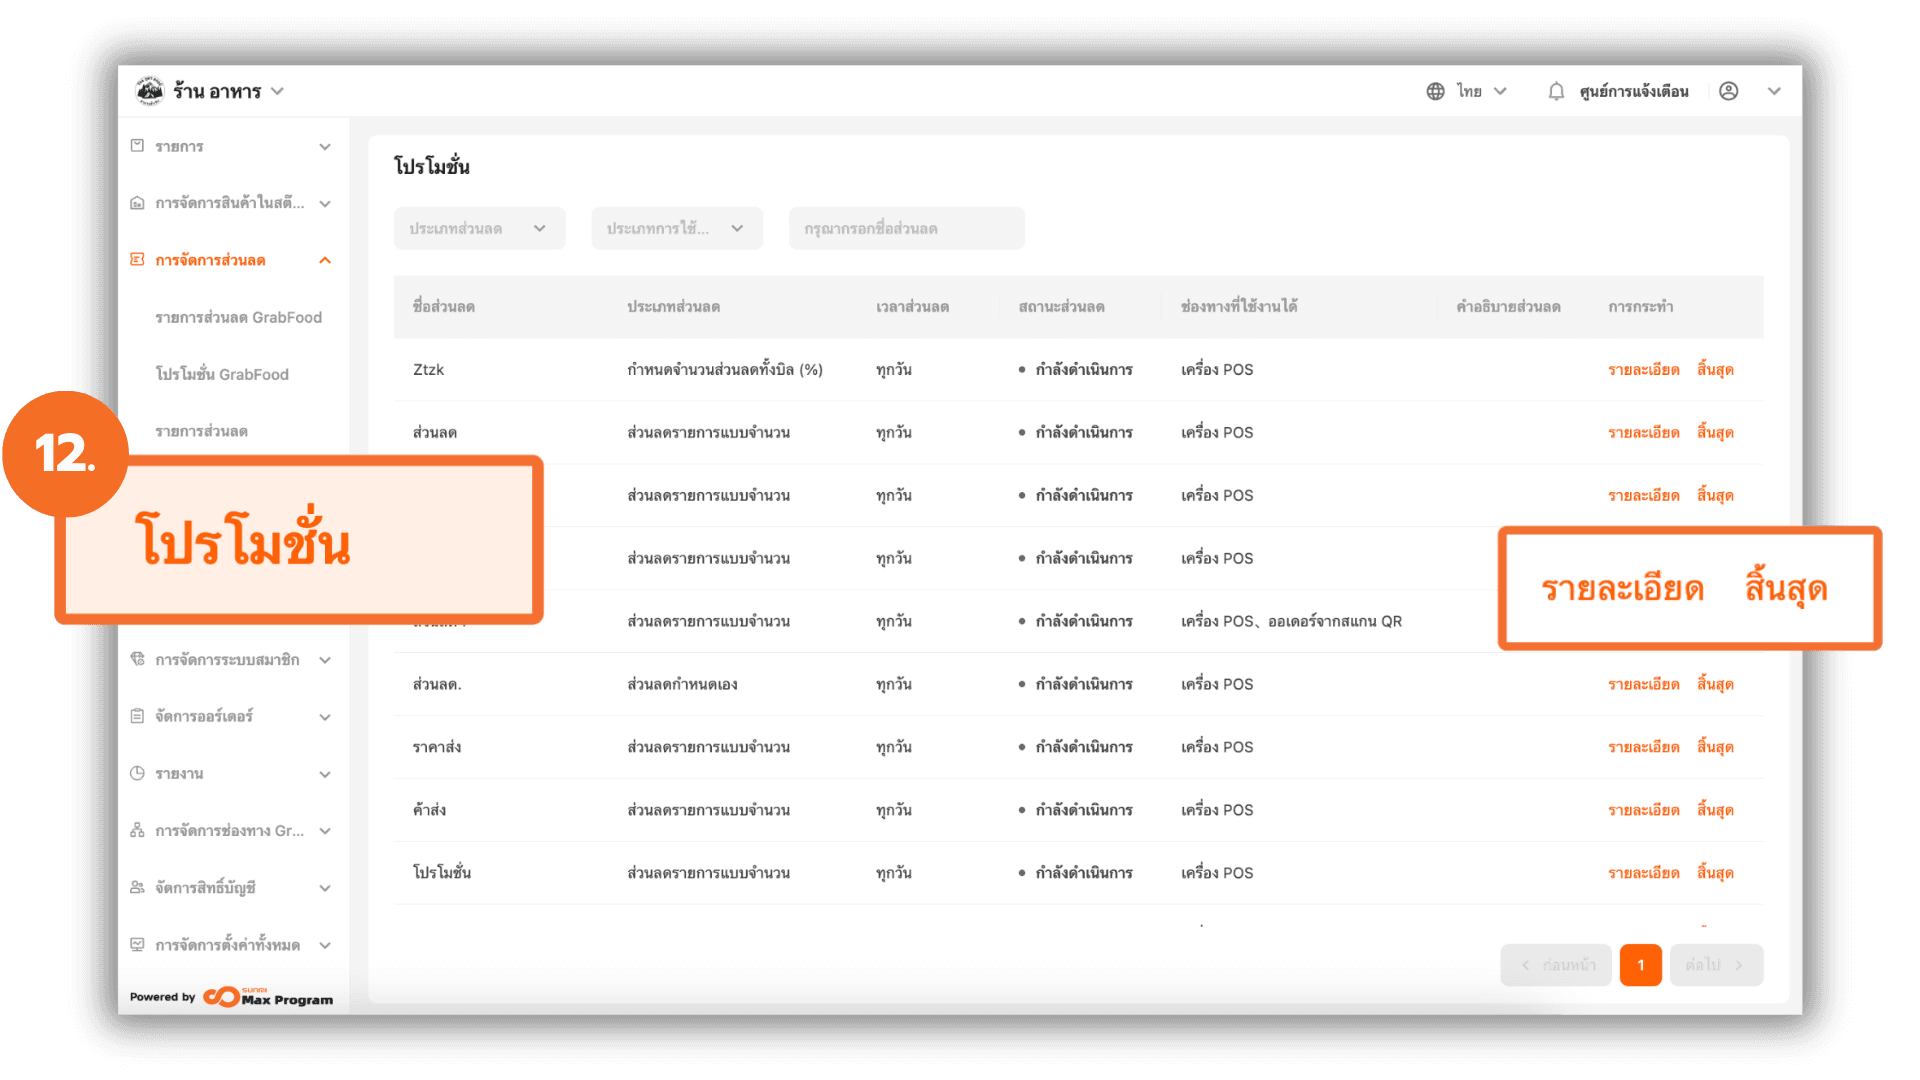Click the restaurant logo in the header
The image size is (1920, 1080).
pyautogui.click(x=150, y=91)
